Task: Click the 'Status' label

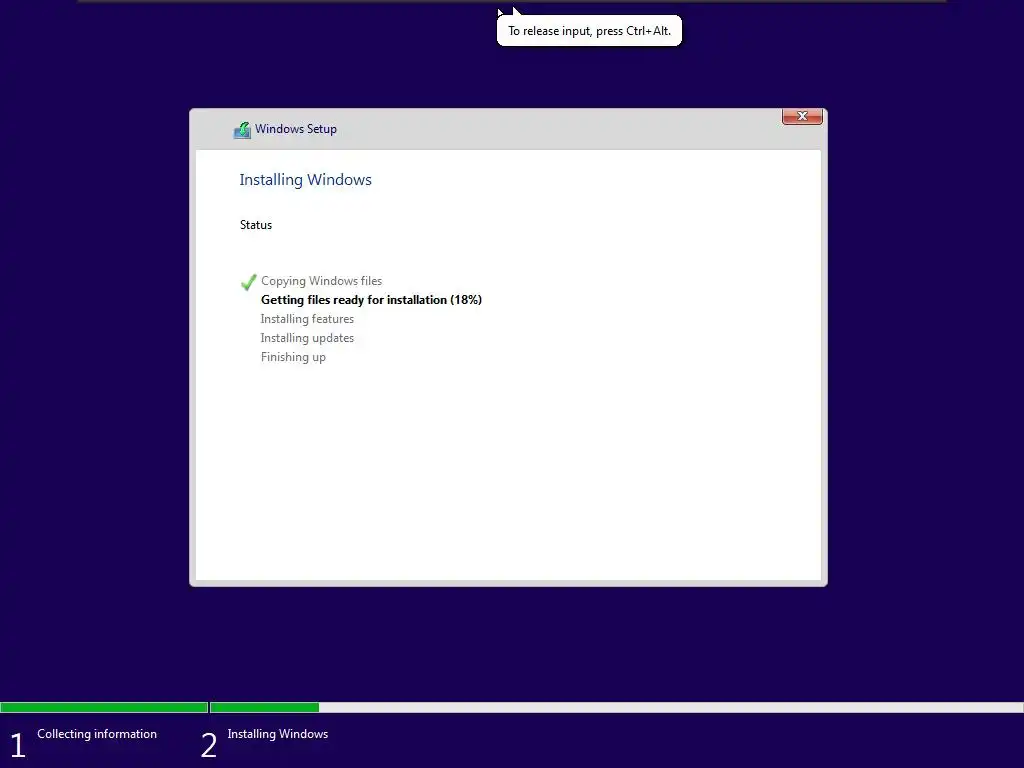Action: click(256, 225)
